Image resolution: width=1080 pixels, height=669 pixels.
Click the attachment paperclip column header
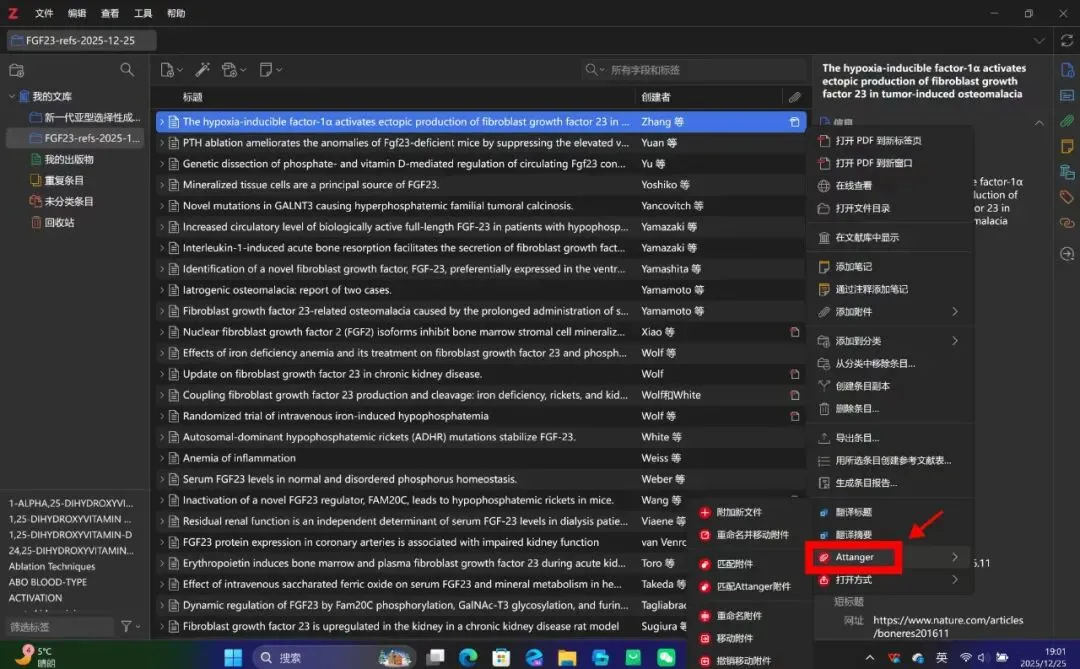(x=795, y=97)
